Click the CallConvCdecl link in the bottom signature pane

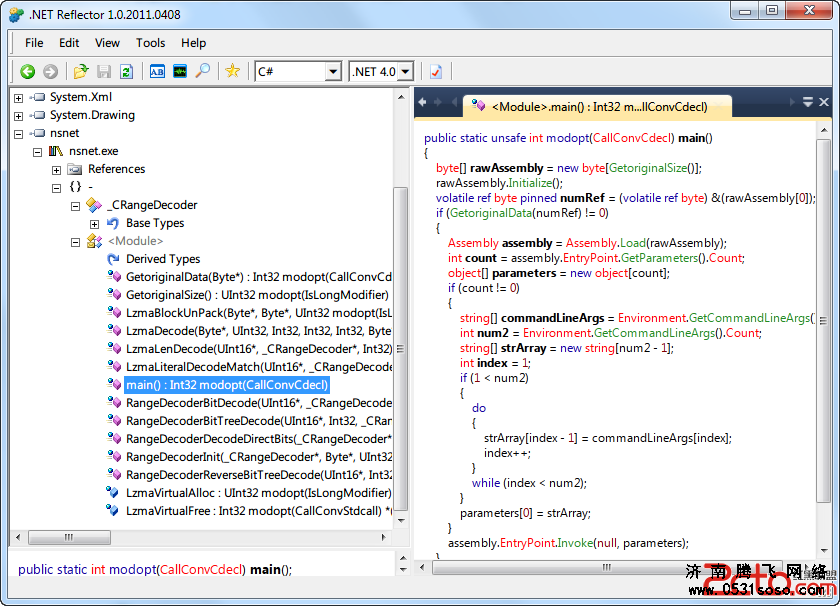pos(200,569)
